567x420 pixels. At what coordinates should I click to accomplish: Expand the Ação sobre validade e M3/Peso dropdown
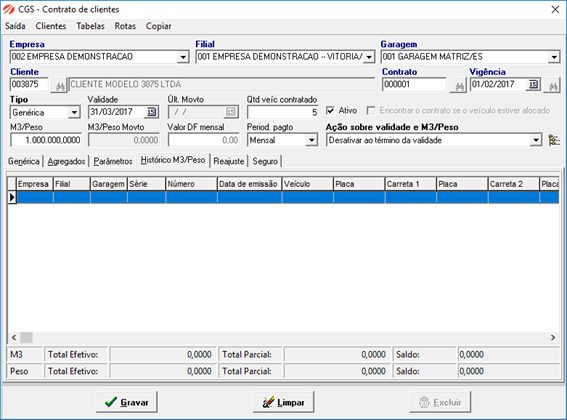click(536, 140)
